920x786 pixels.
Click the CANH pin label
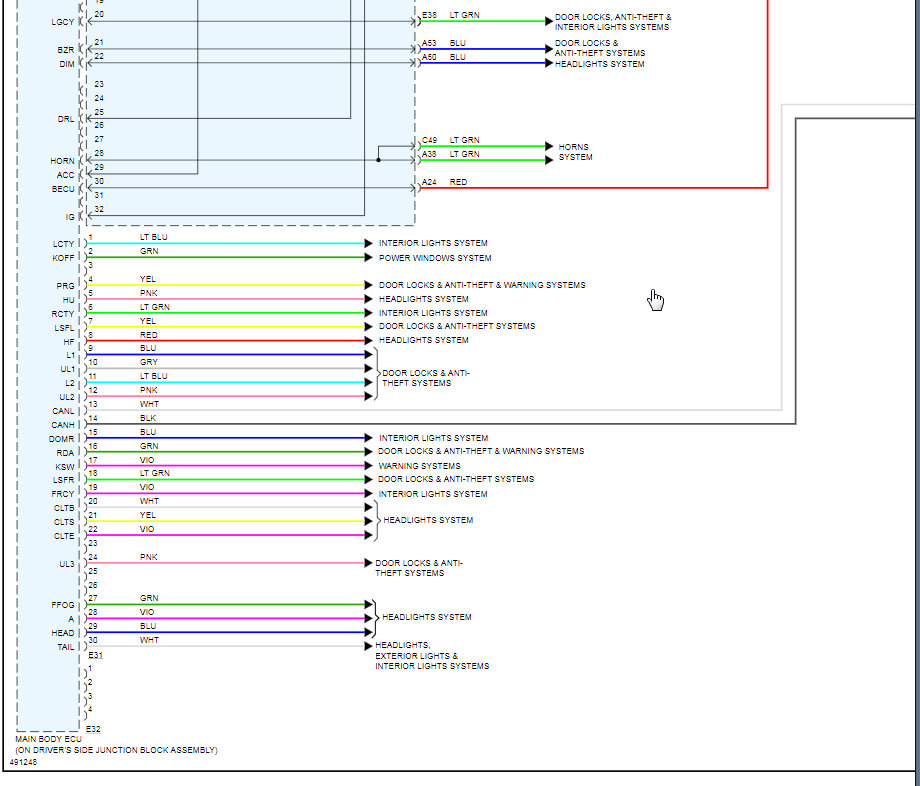click(x=63, y=425)
